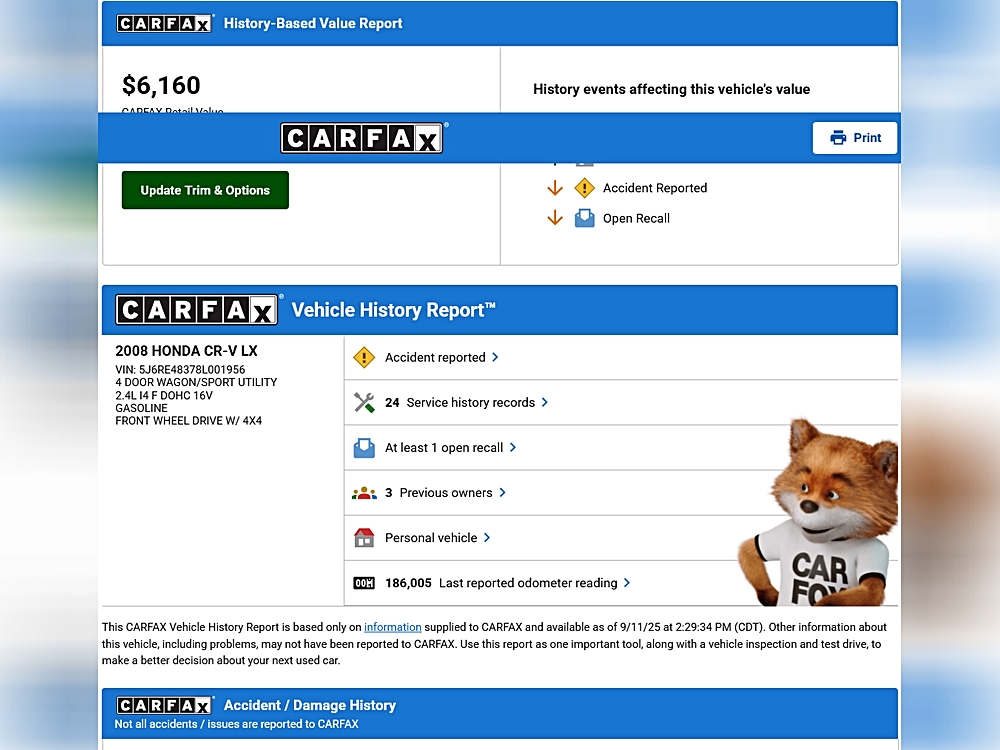This screenshot has width=1000, height=750.
Task: Follow the 'information' hyperlink in disclaimer
Action: (x=392, y=628)
